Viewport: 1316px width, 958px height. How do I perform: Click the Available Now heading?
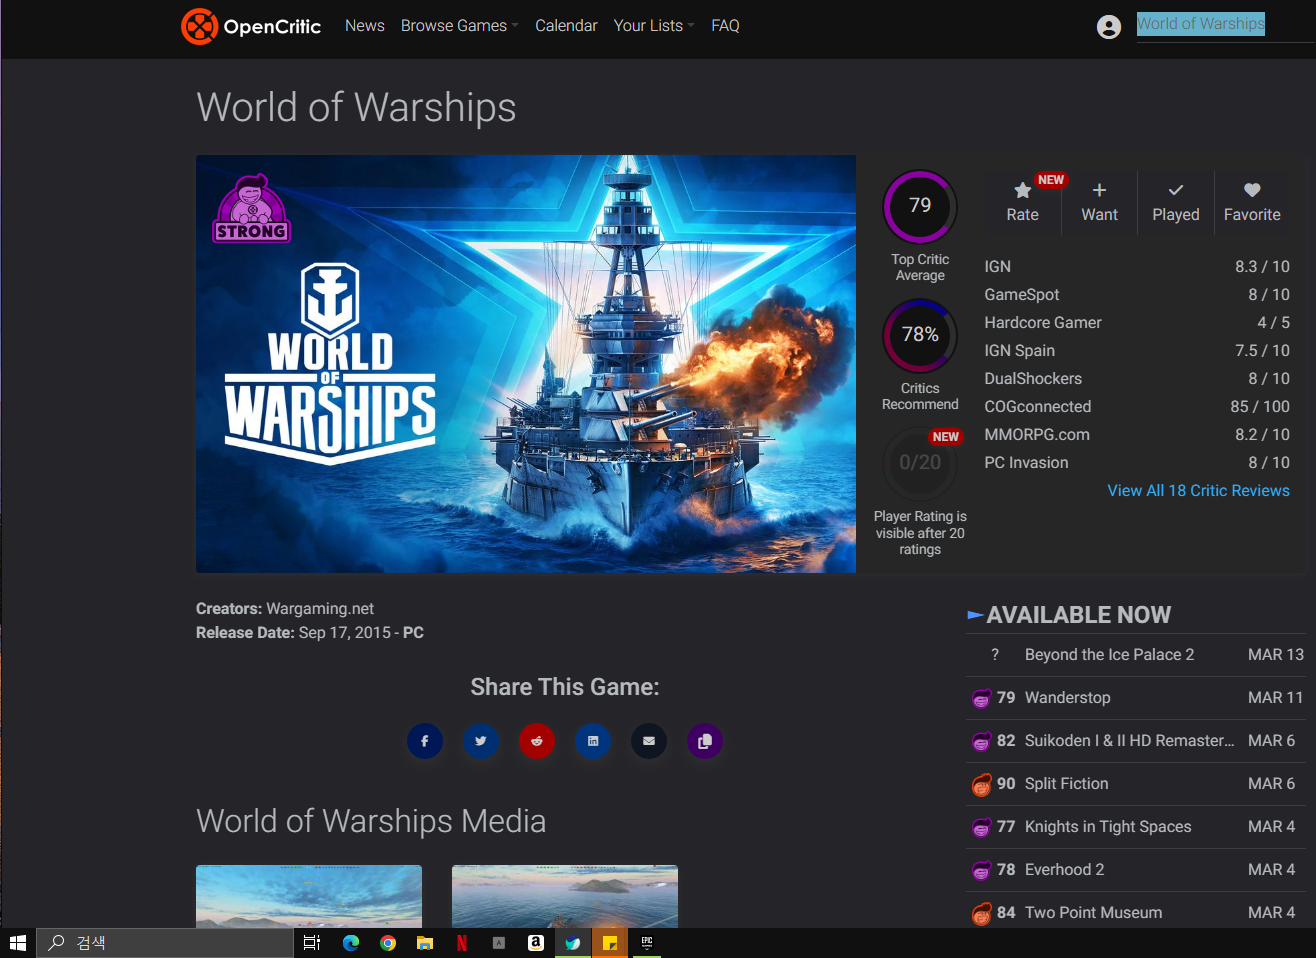coord(1078,615)
